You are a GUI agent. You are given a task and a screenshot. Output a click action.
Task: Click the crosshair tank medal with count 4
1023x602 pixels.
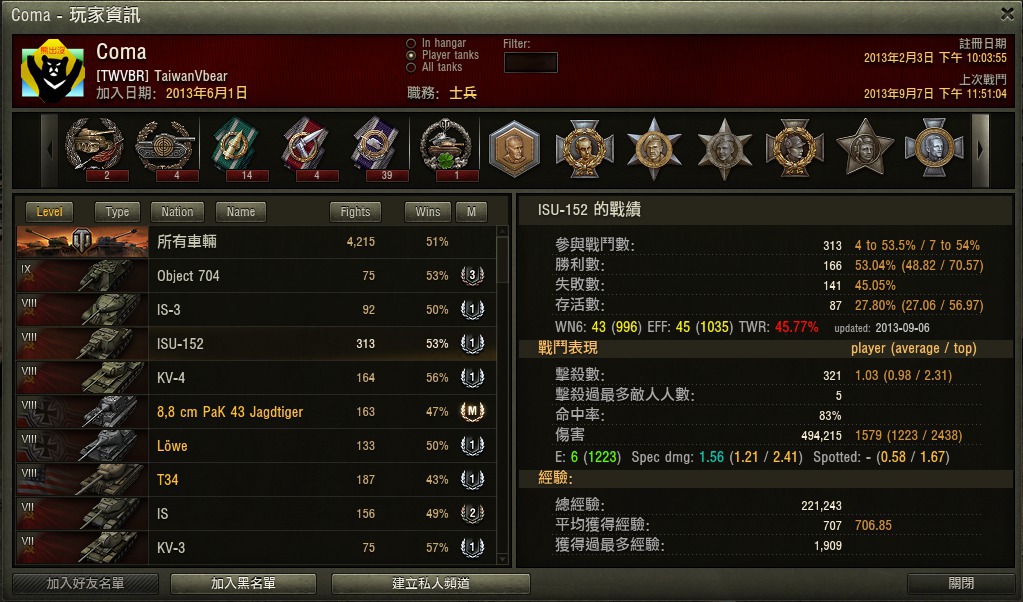165,149
